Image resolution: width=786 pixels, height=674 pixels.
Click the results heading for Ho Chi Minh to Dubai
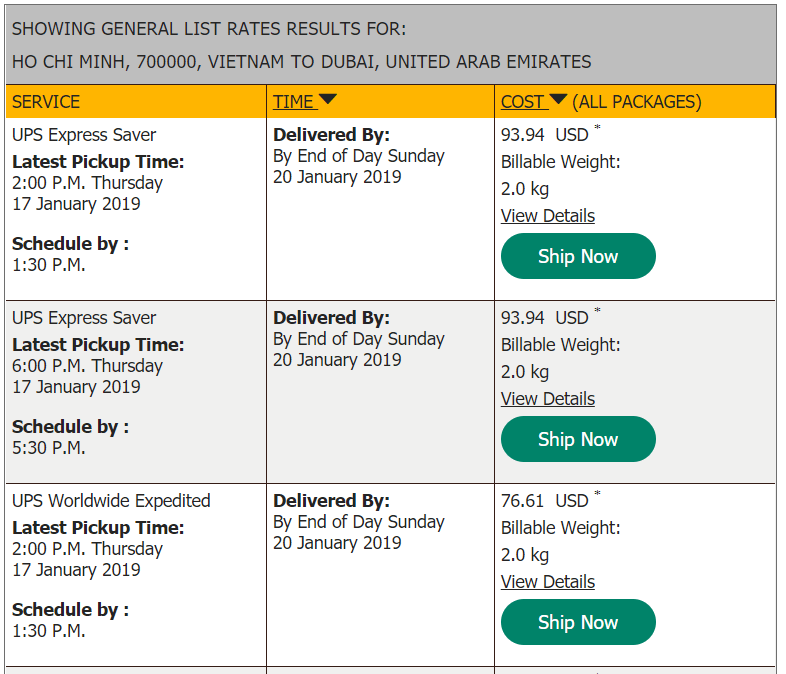pos(302,62)
